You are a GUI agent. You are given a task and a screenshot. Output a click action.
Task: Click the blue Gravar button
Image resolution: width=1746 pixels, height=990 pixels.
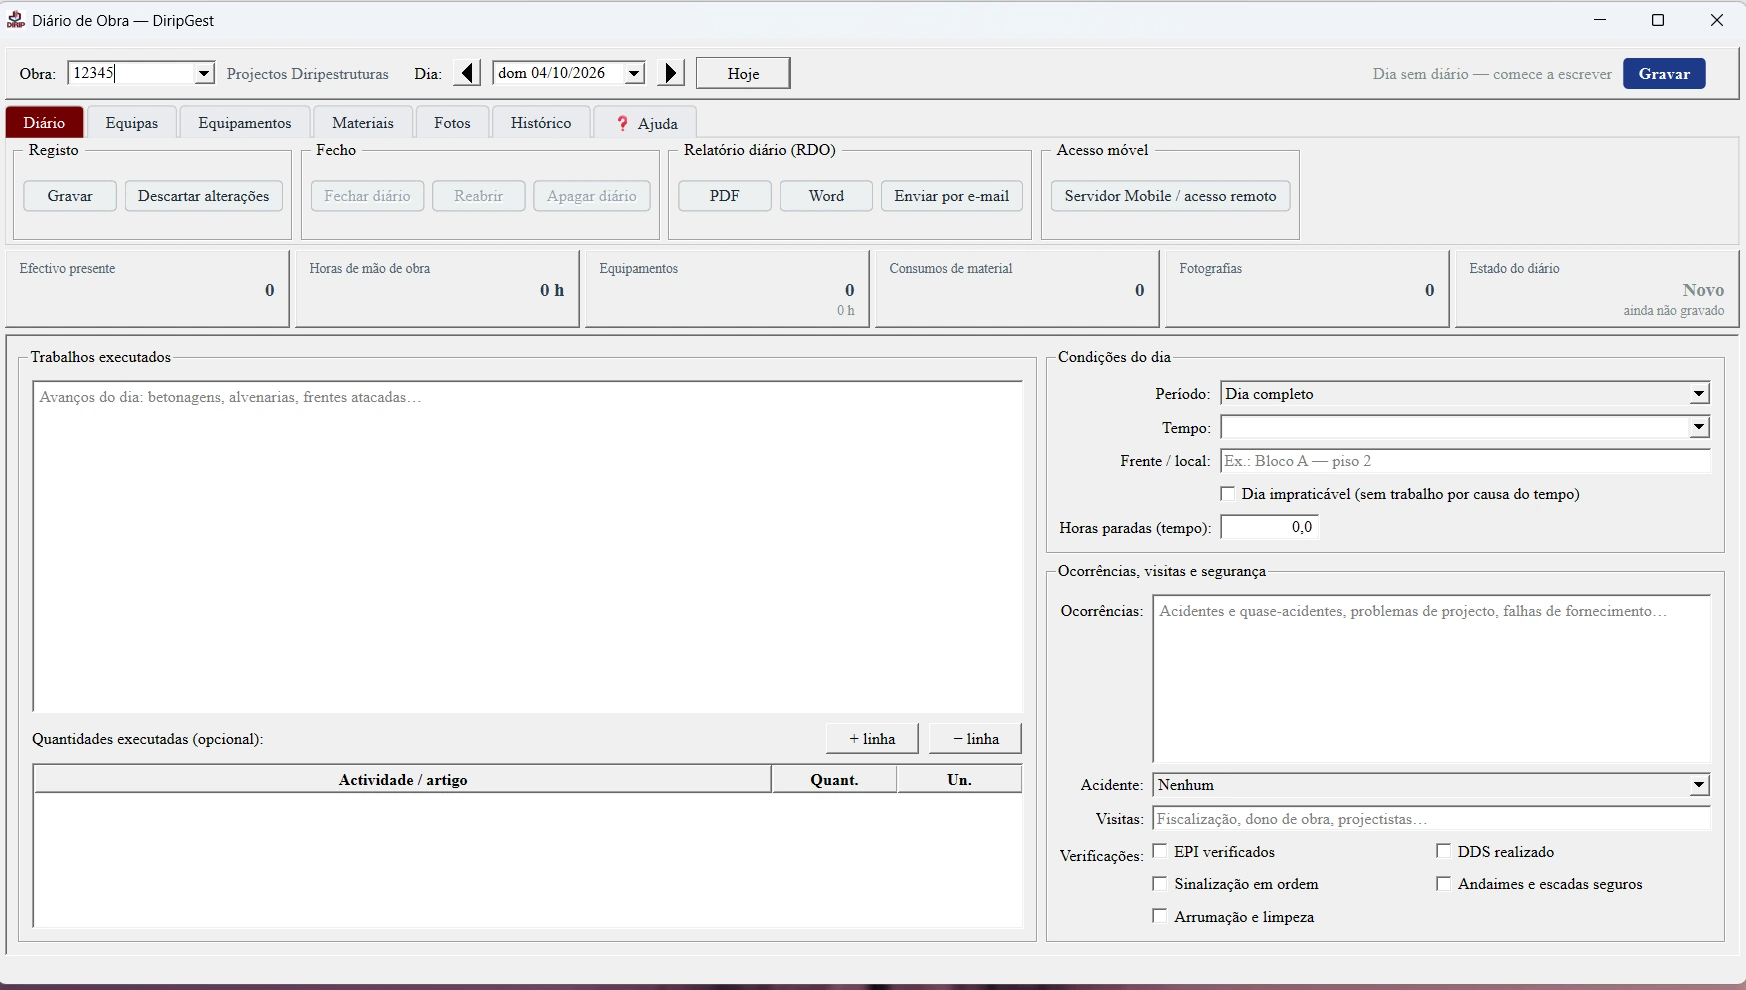(1664, 73)
